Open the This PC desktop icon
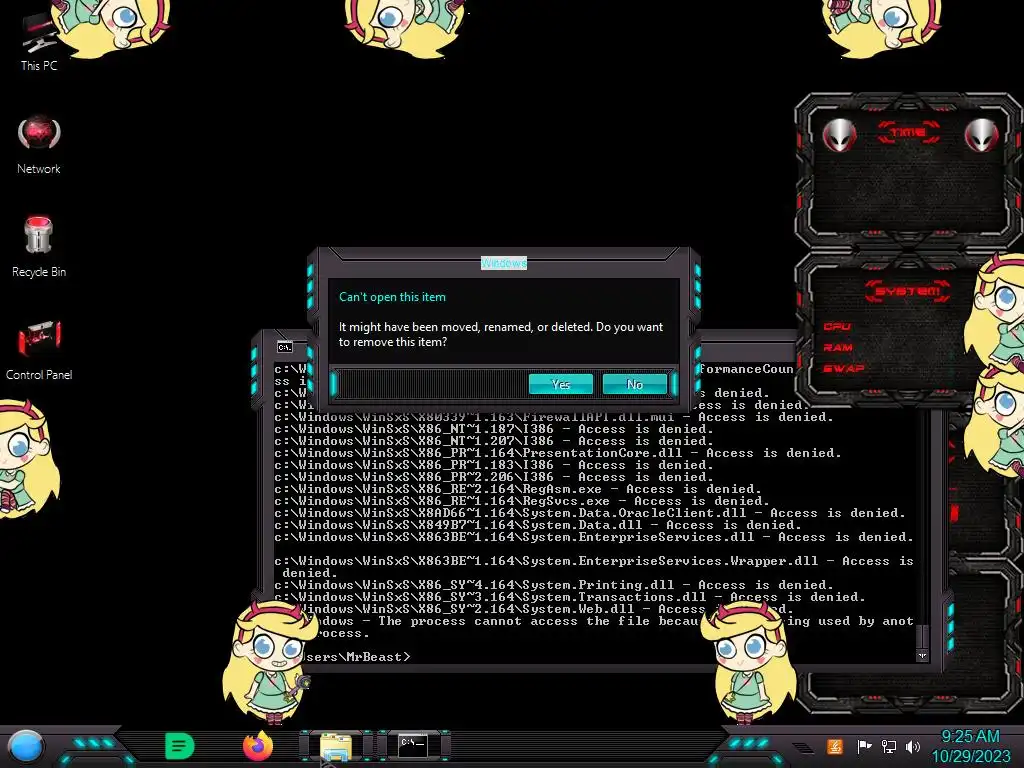Viewport: 1024px width, 768px height. point(39,42)
